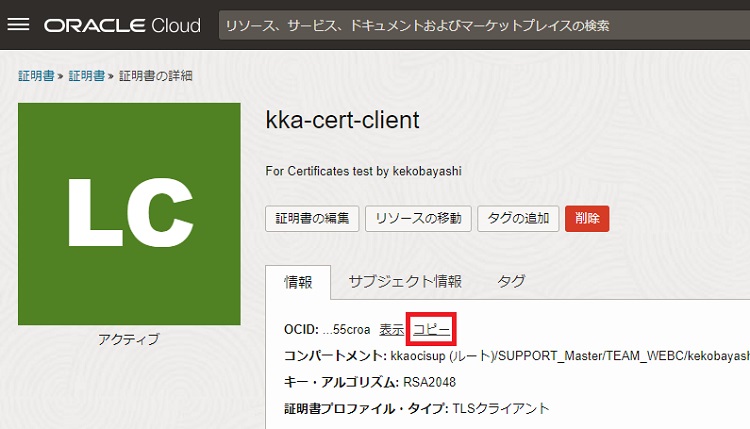Click the アクティブ status label

point(129,340)
